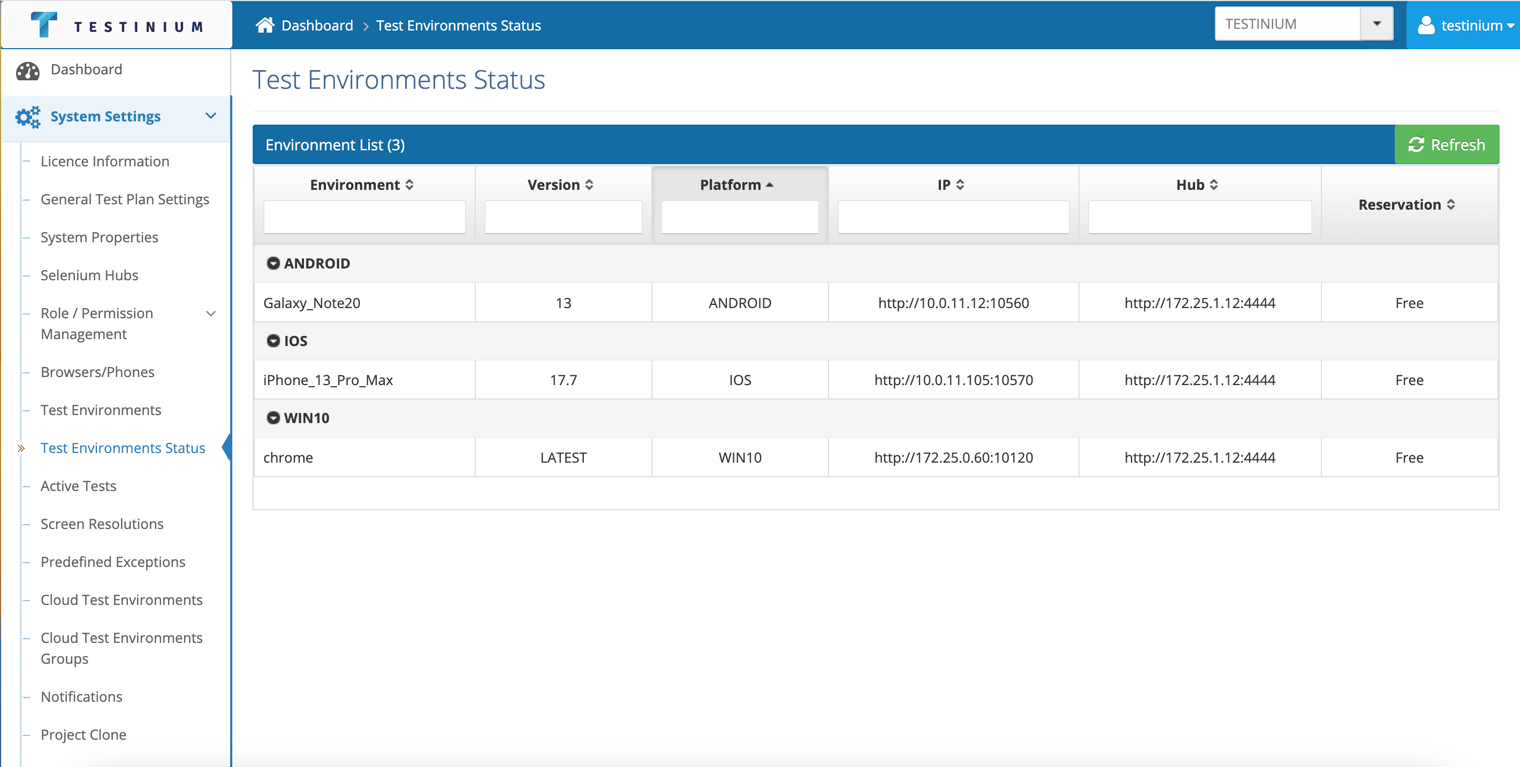
Task: Open Cloud Test Environments Groups
Action: pyautogui.click(x=121, y=648)
